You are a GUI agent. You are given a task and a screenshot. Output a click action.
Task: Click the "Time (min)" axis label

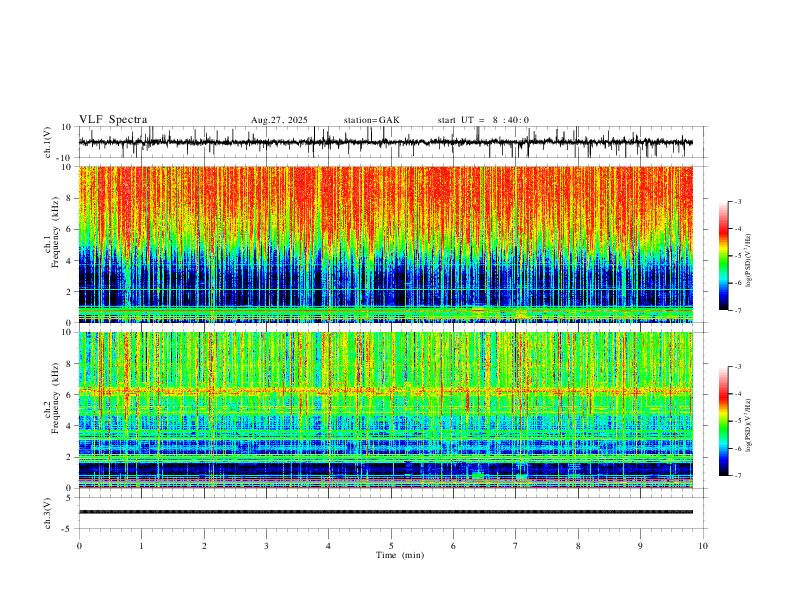pos(400,555)
